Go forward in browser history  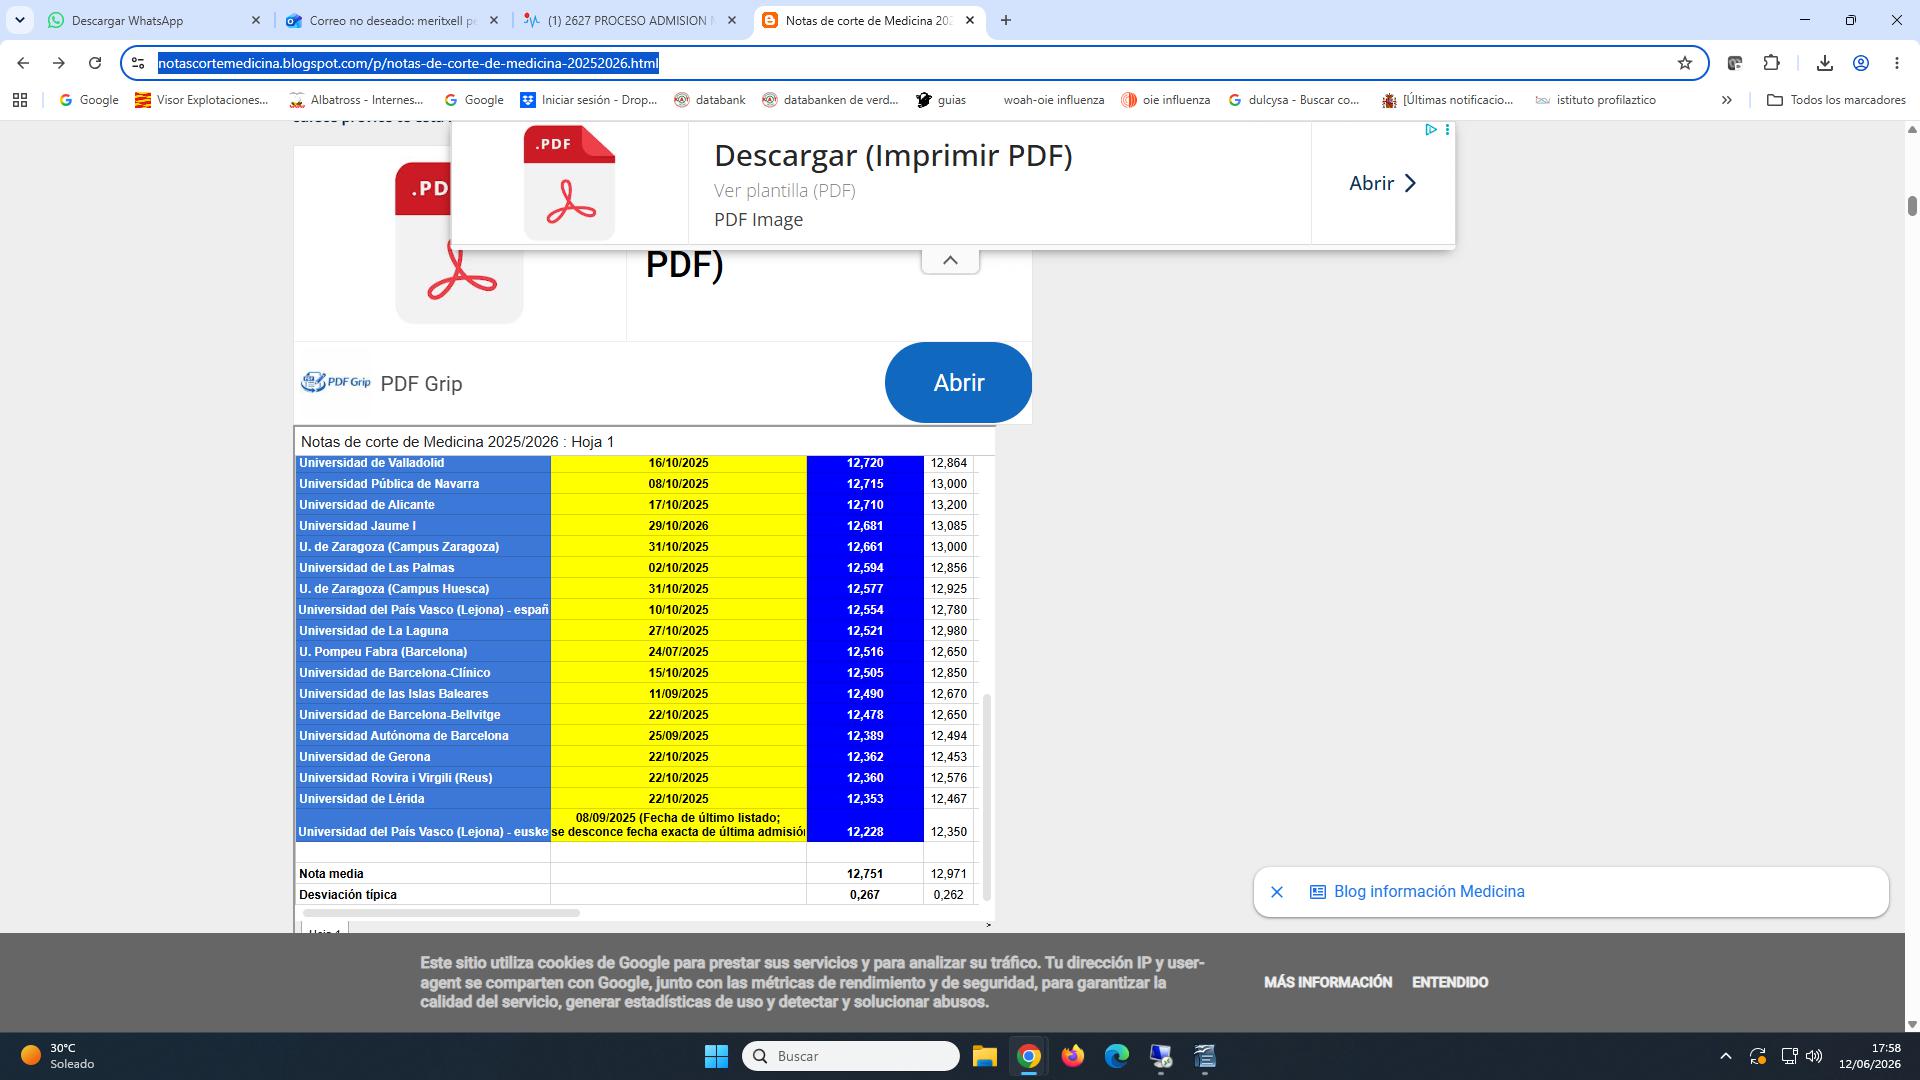[x=59, y=63]
